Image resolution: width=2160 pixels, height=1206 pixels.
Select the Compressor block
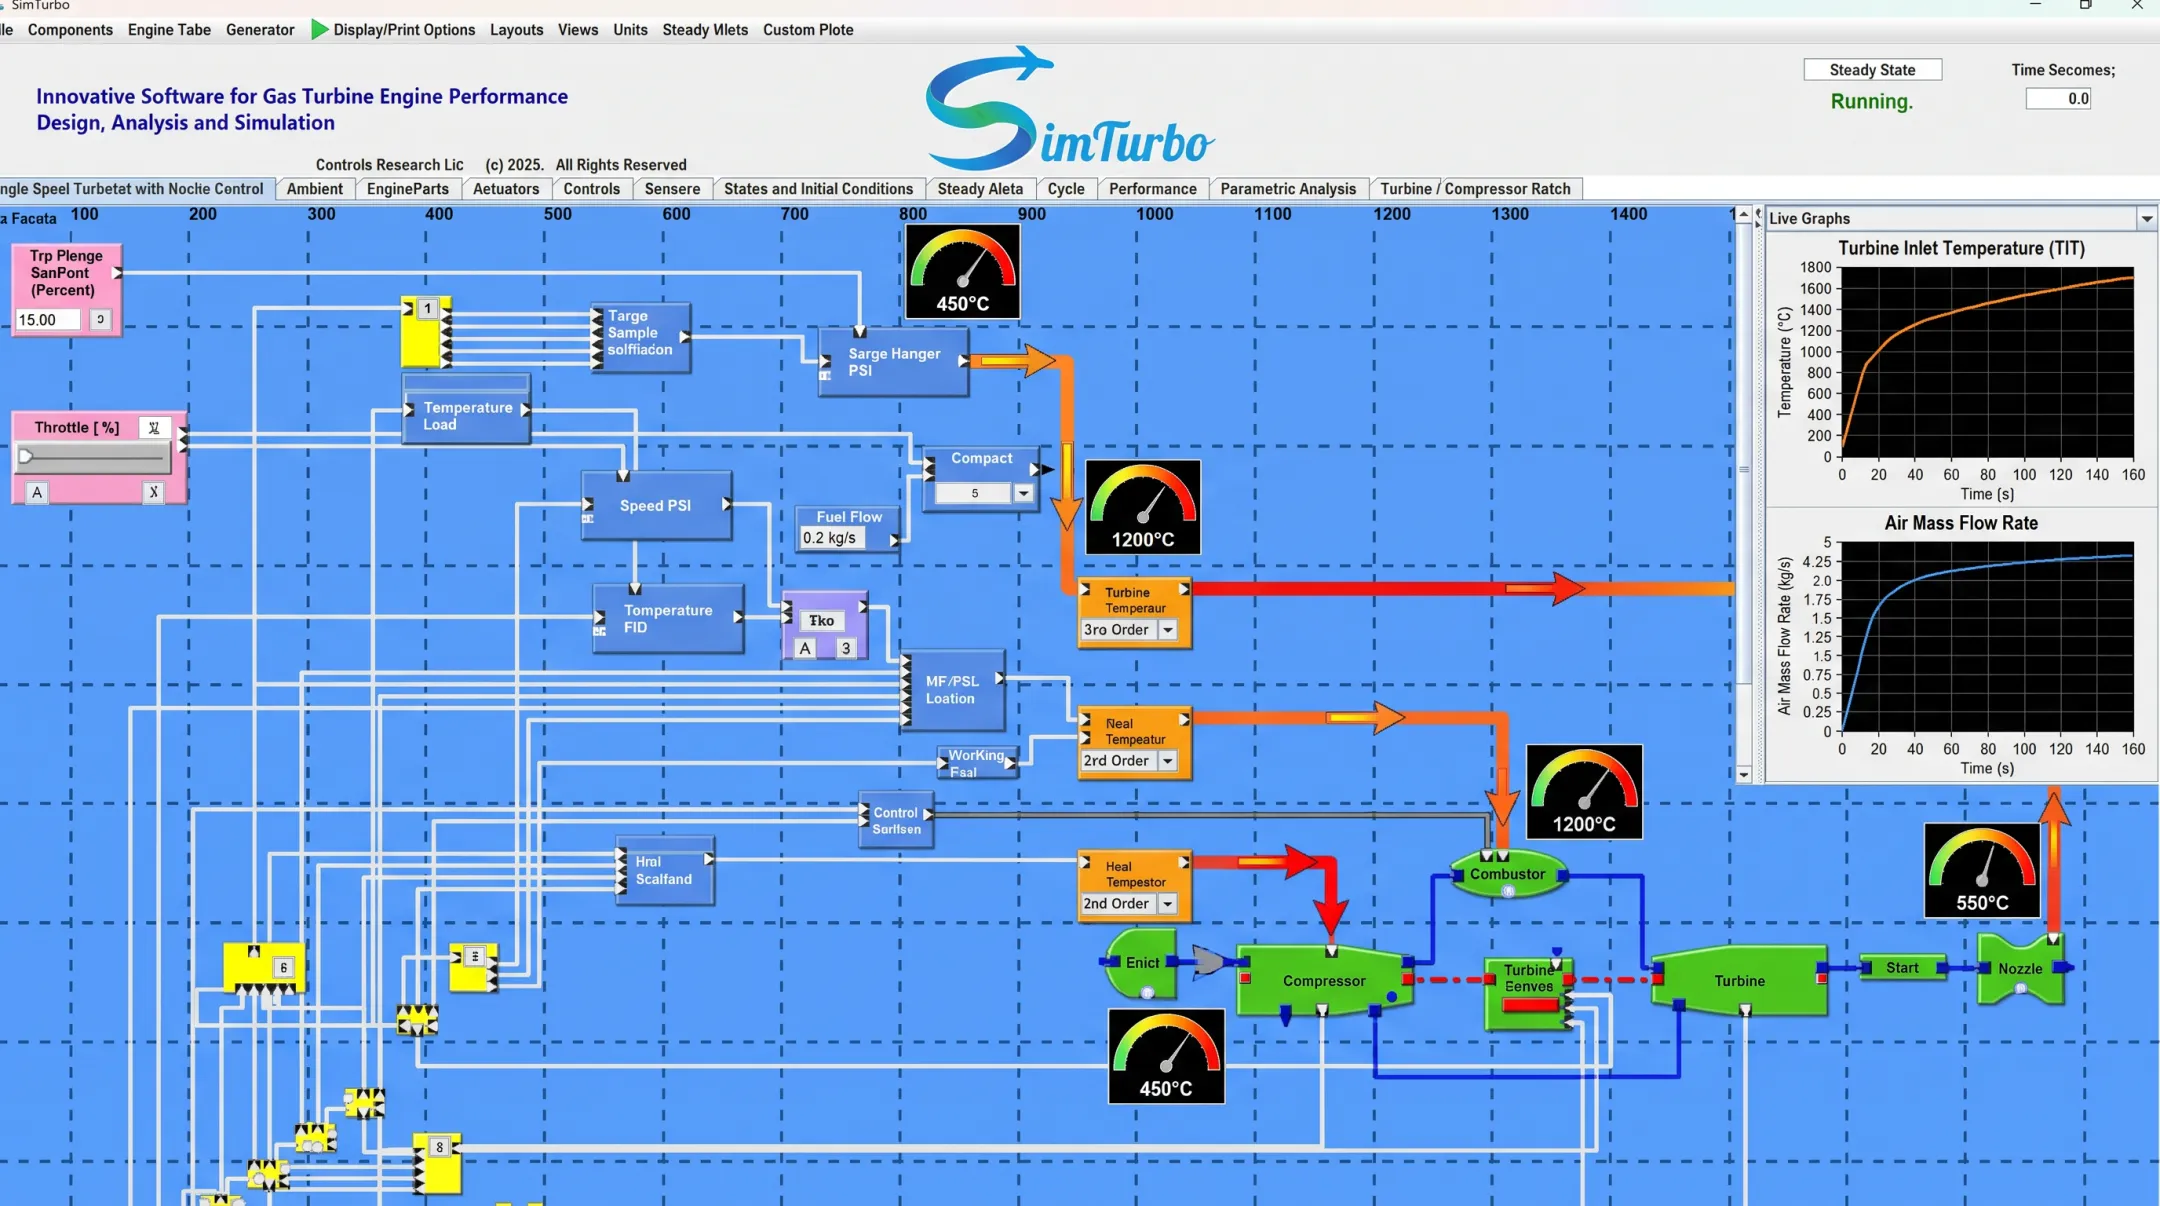click(1324, 981)
